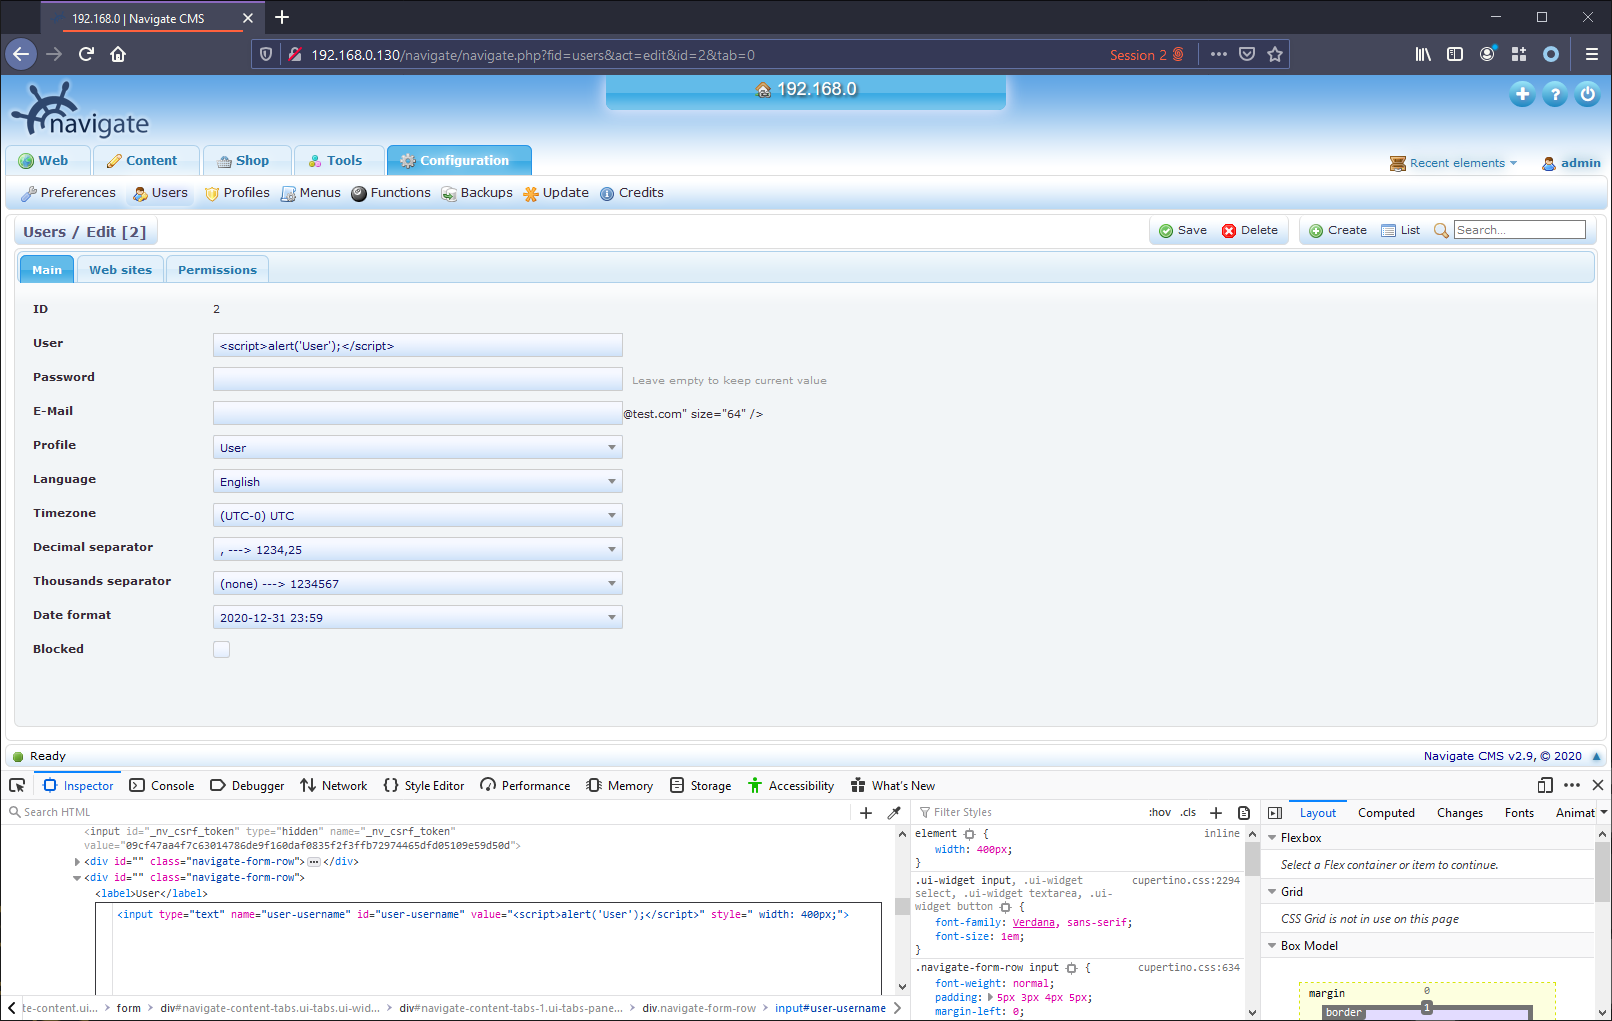Open the Profile dropdown set to User

(x=418, y=447)
